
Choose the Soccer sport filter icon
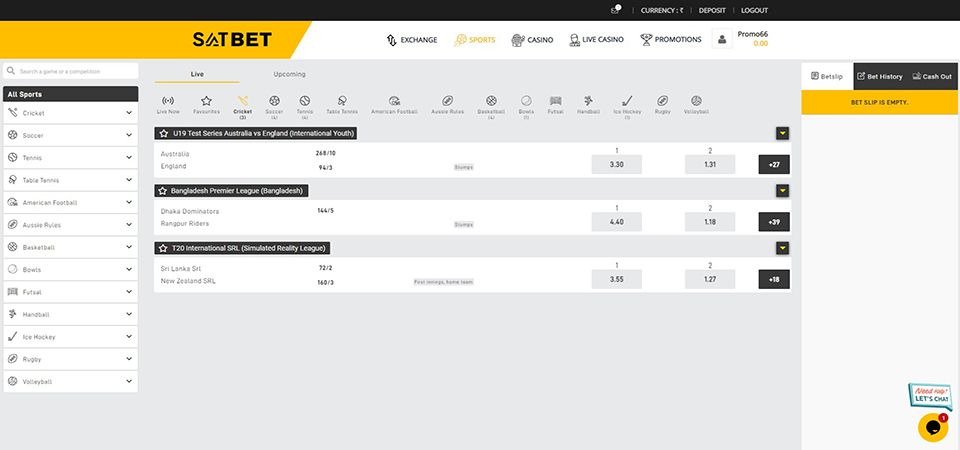click(274, 101)
